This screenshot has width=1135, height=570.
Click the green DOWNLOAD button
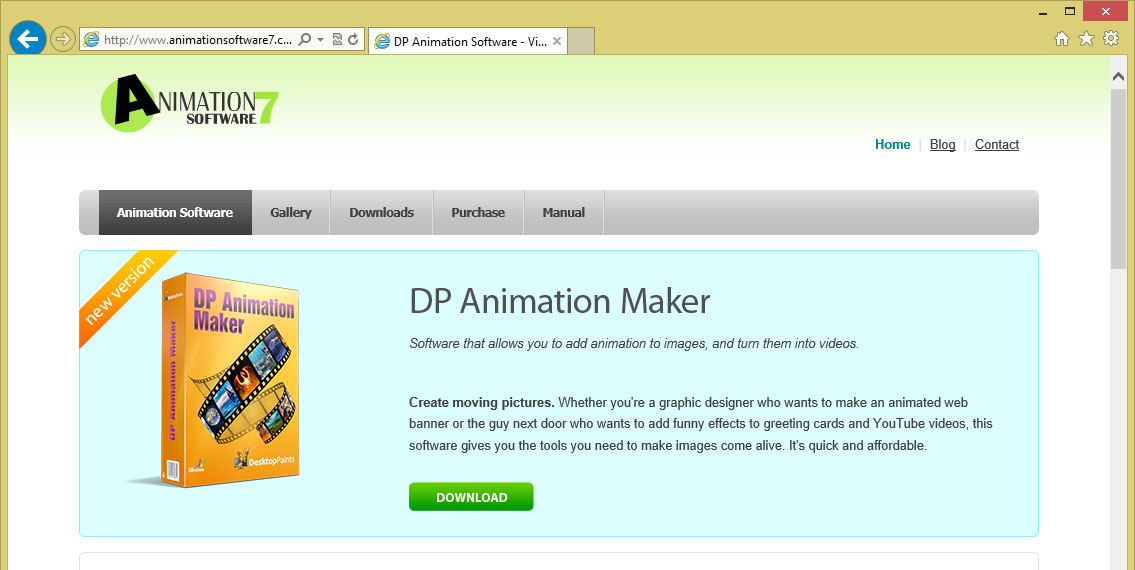click(471, 497)
